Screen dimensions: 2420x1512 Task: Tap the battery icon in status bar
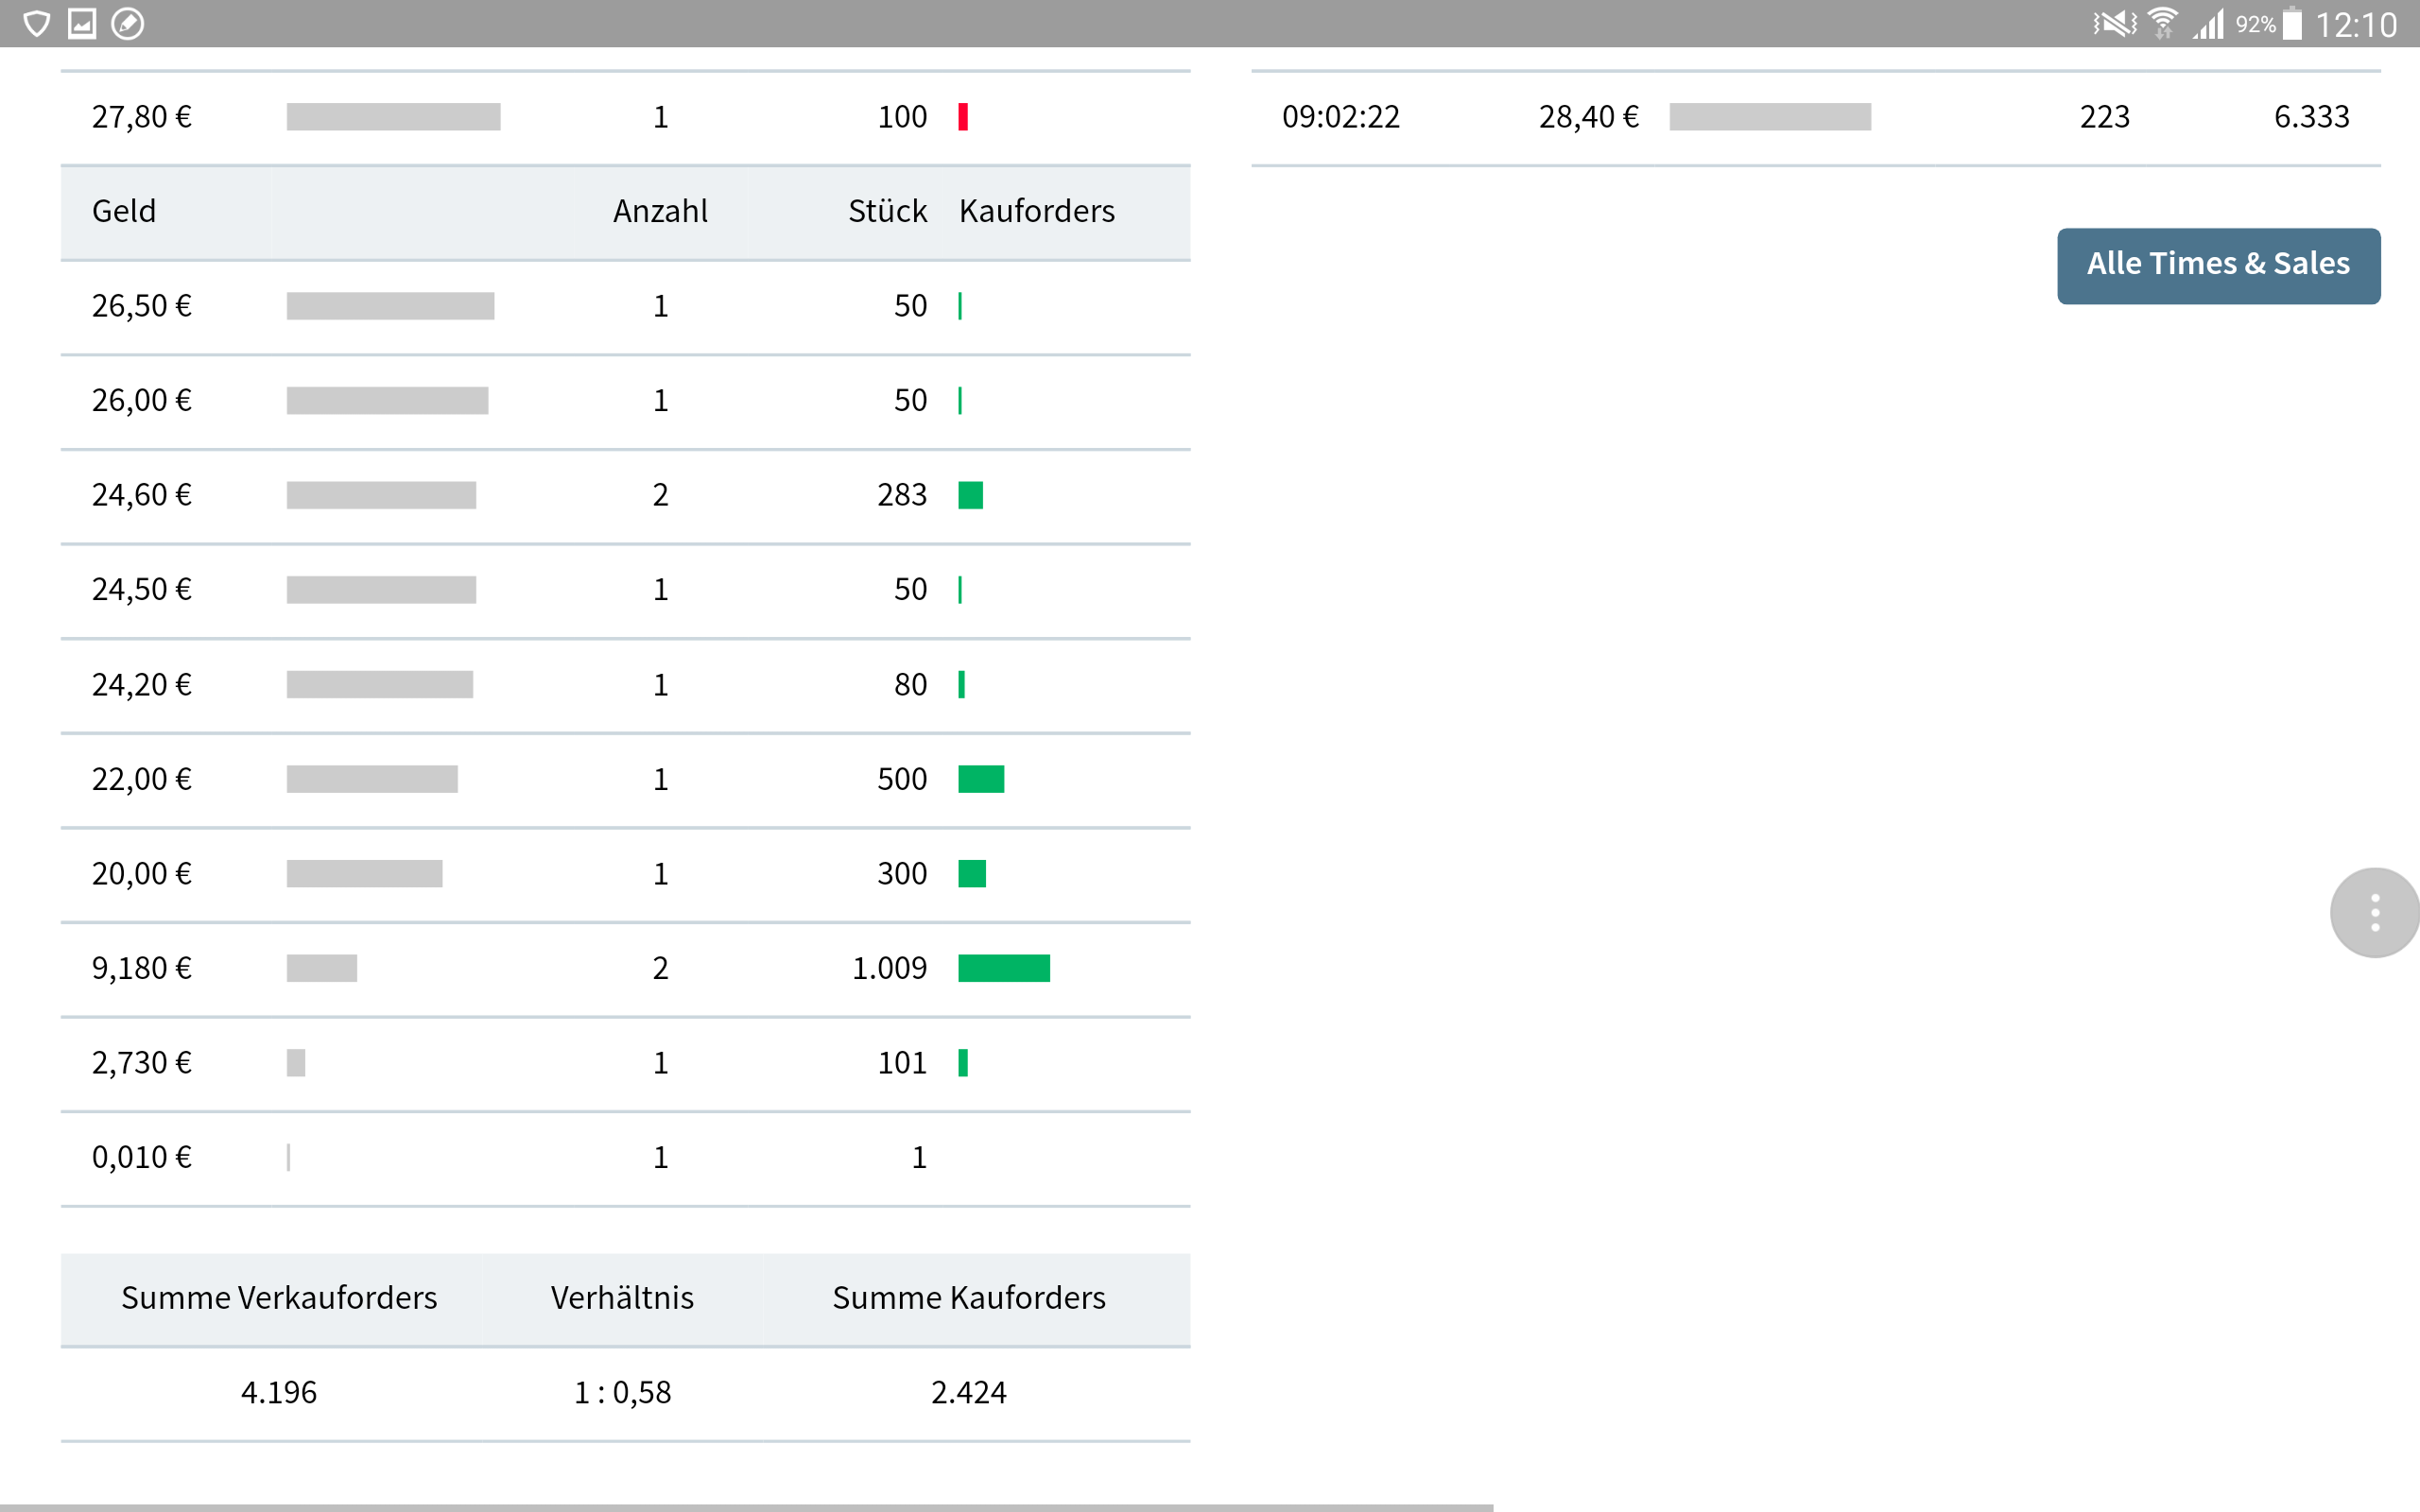click(x=2293, y=23)
